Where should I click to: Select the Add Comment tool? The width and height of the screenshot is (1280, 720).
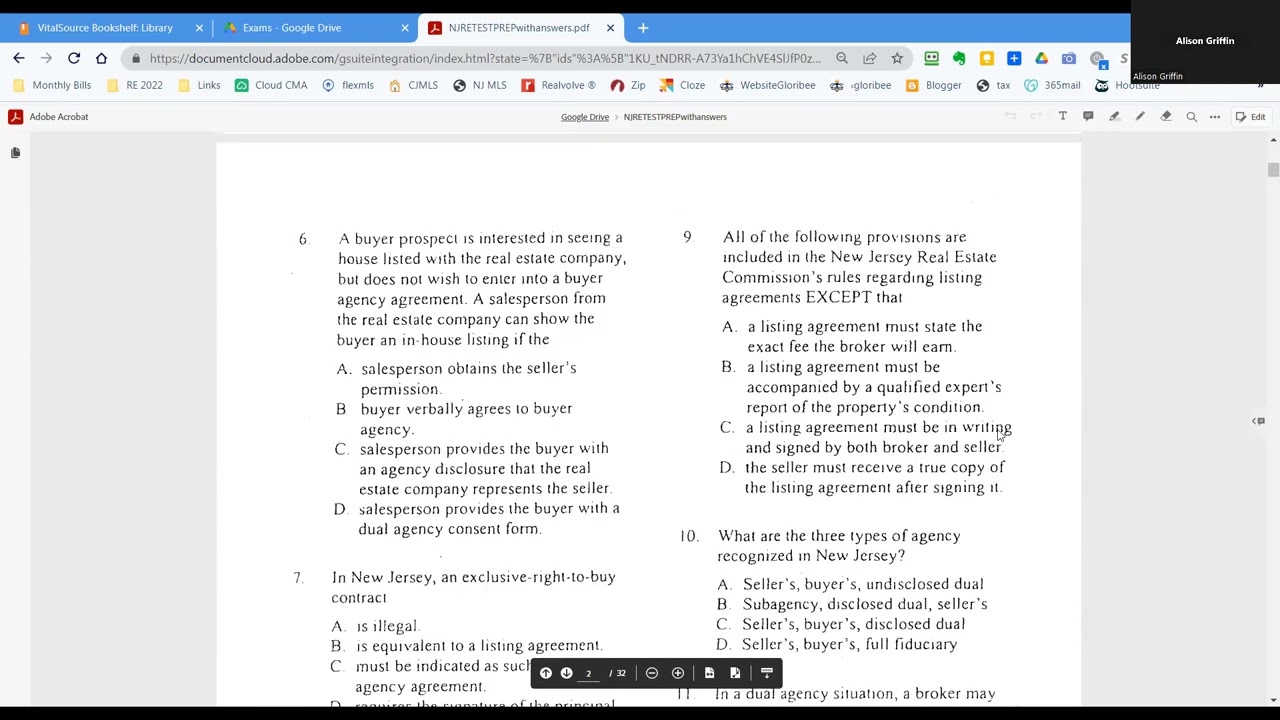pos(1088,117)
